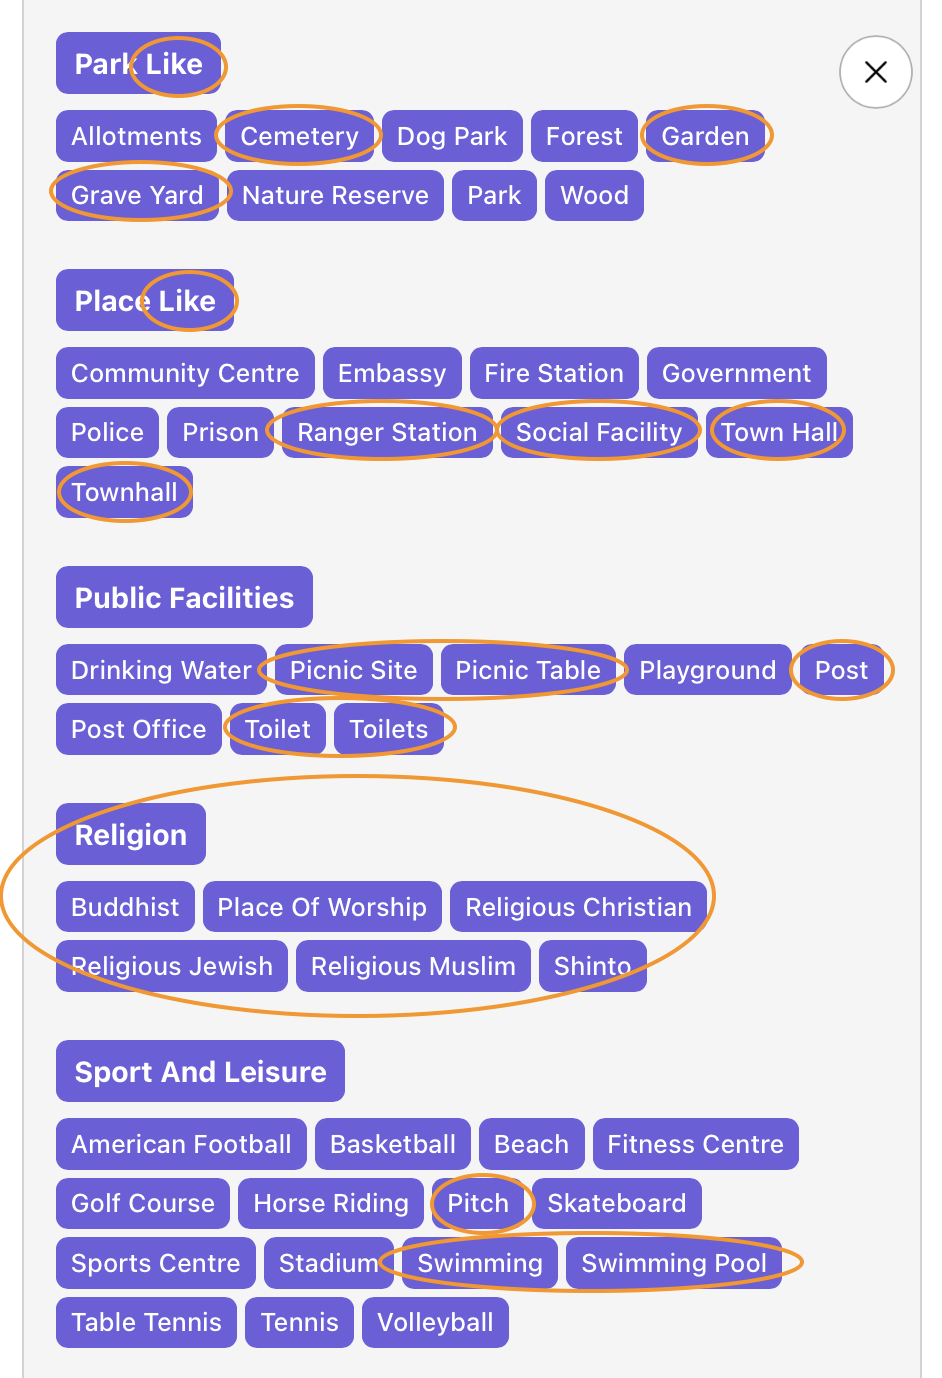
Task: Choose the Town Hall filter tag
Action: point(779,432)
